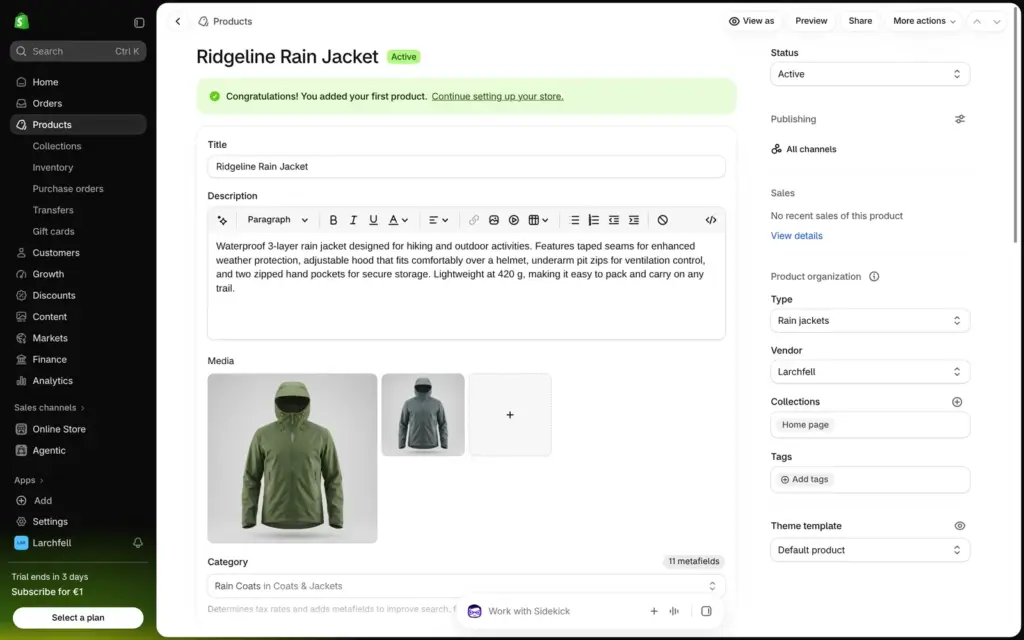The image size is (1024, 640).
Task: Select the gray jacket media thumbnail
Action: click(423, 415)
